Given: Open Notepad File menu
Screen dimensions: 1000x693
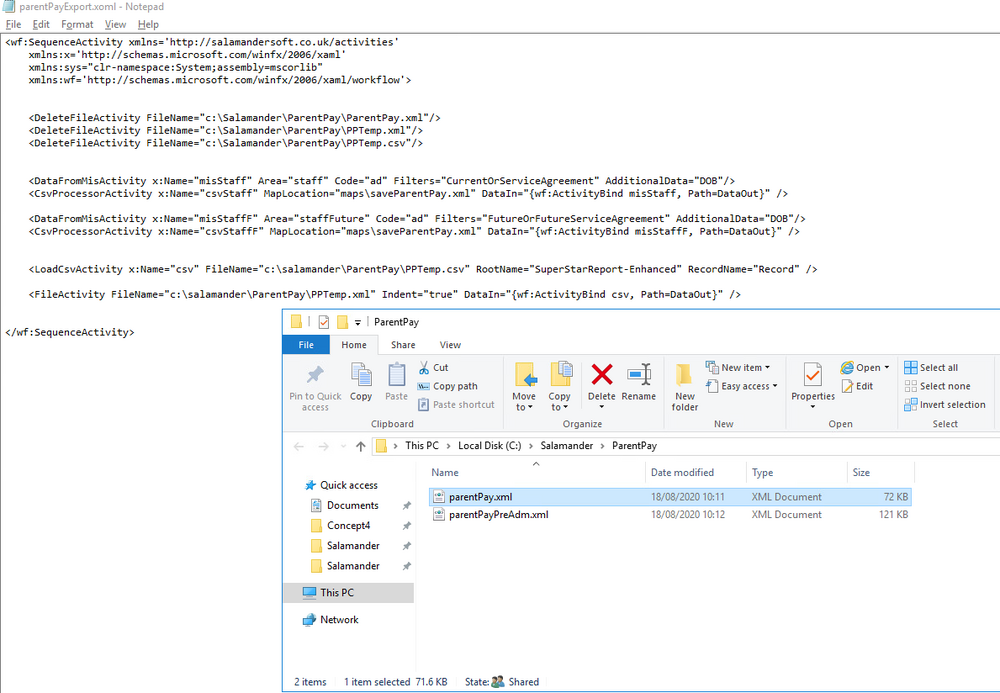Looking at the screenshot, I should tap(13, 24).
